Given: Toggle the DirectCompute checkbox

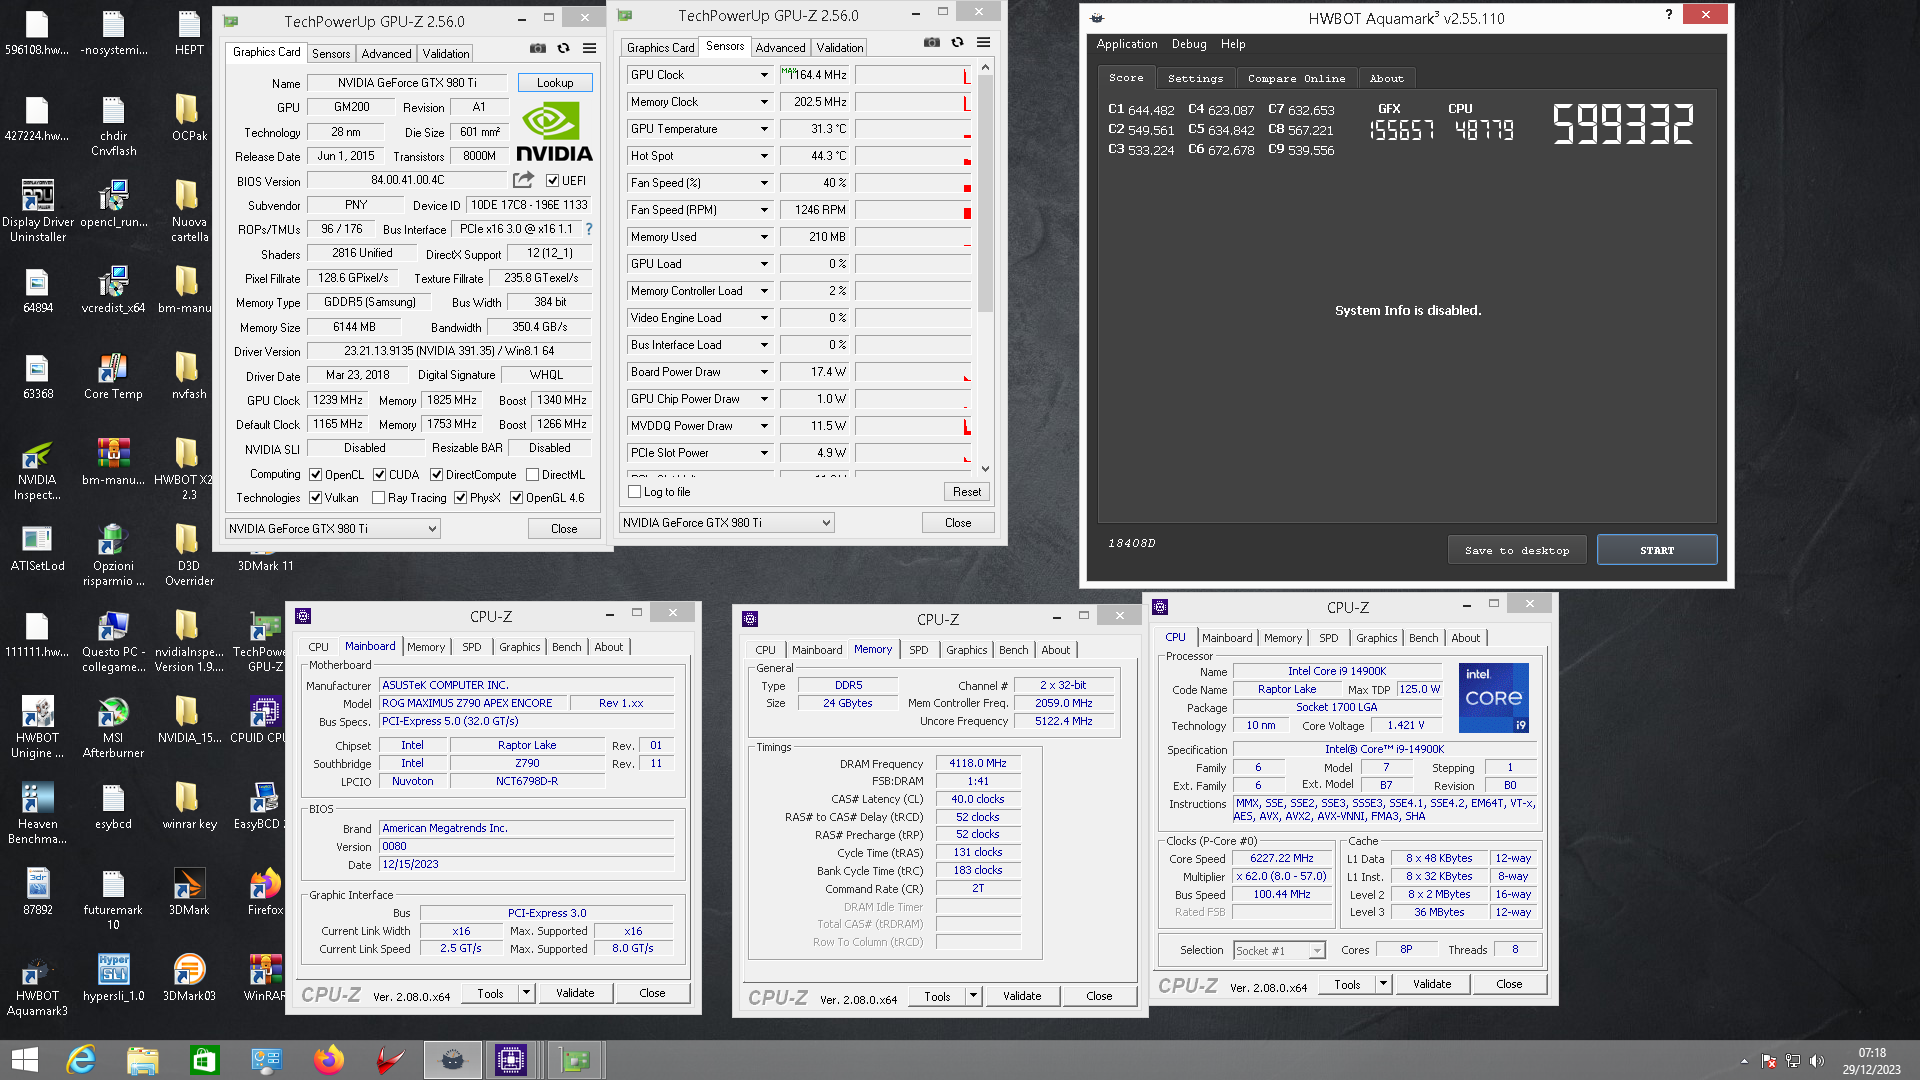Looking at the screenshot, I should point(437,475).
